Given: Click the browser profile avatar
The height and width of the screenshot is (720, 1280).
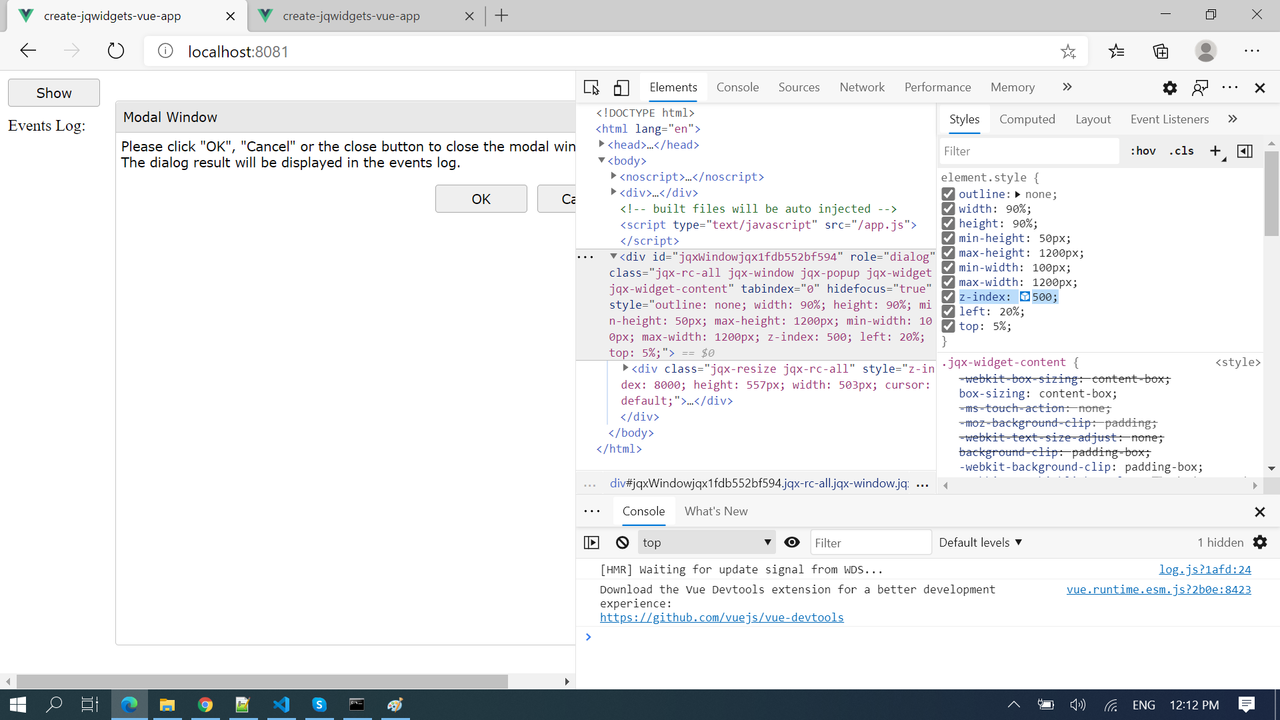Looking at the screenshot, I should click(1206, 51).
